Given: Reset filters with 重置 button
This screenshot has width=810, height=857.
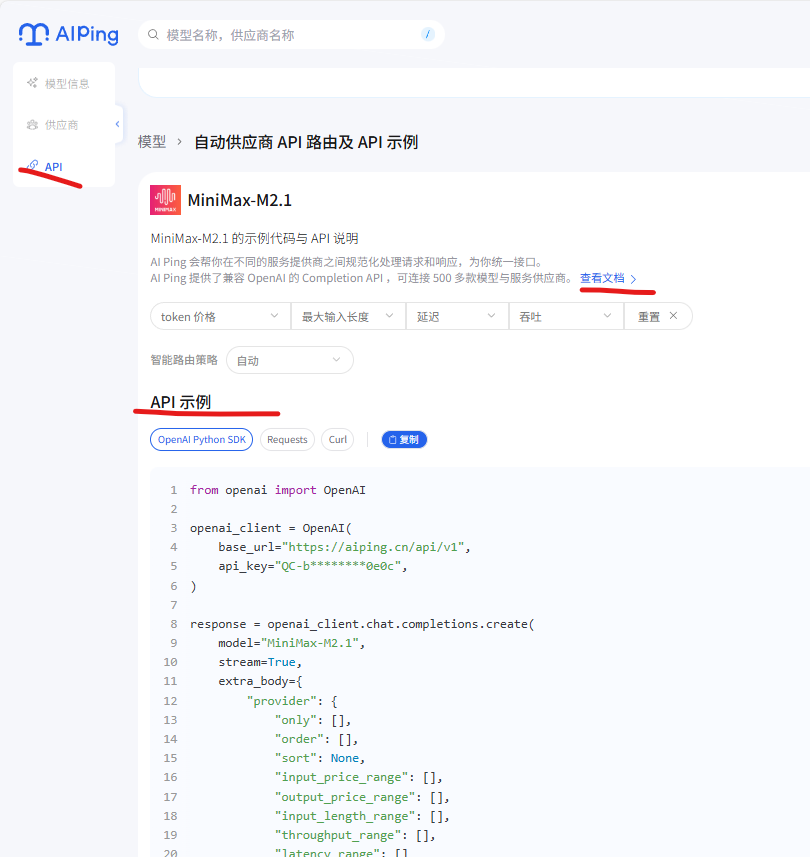Looking at the screenshot, I should click(658, 316).
